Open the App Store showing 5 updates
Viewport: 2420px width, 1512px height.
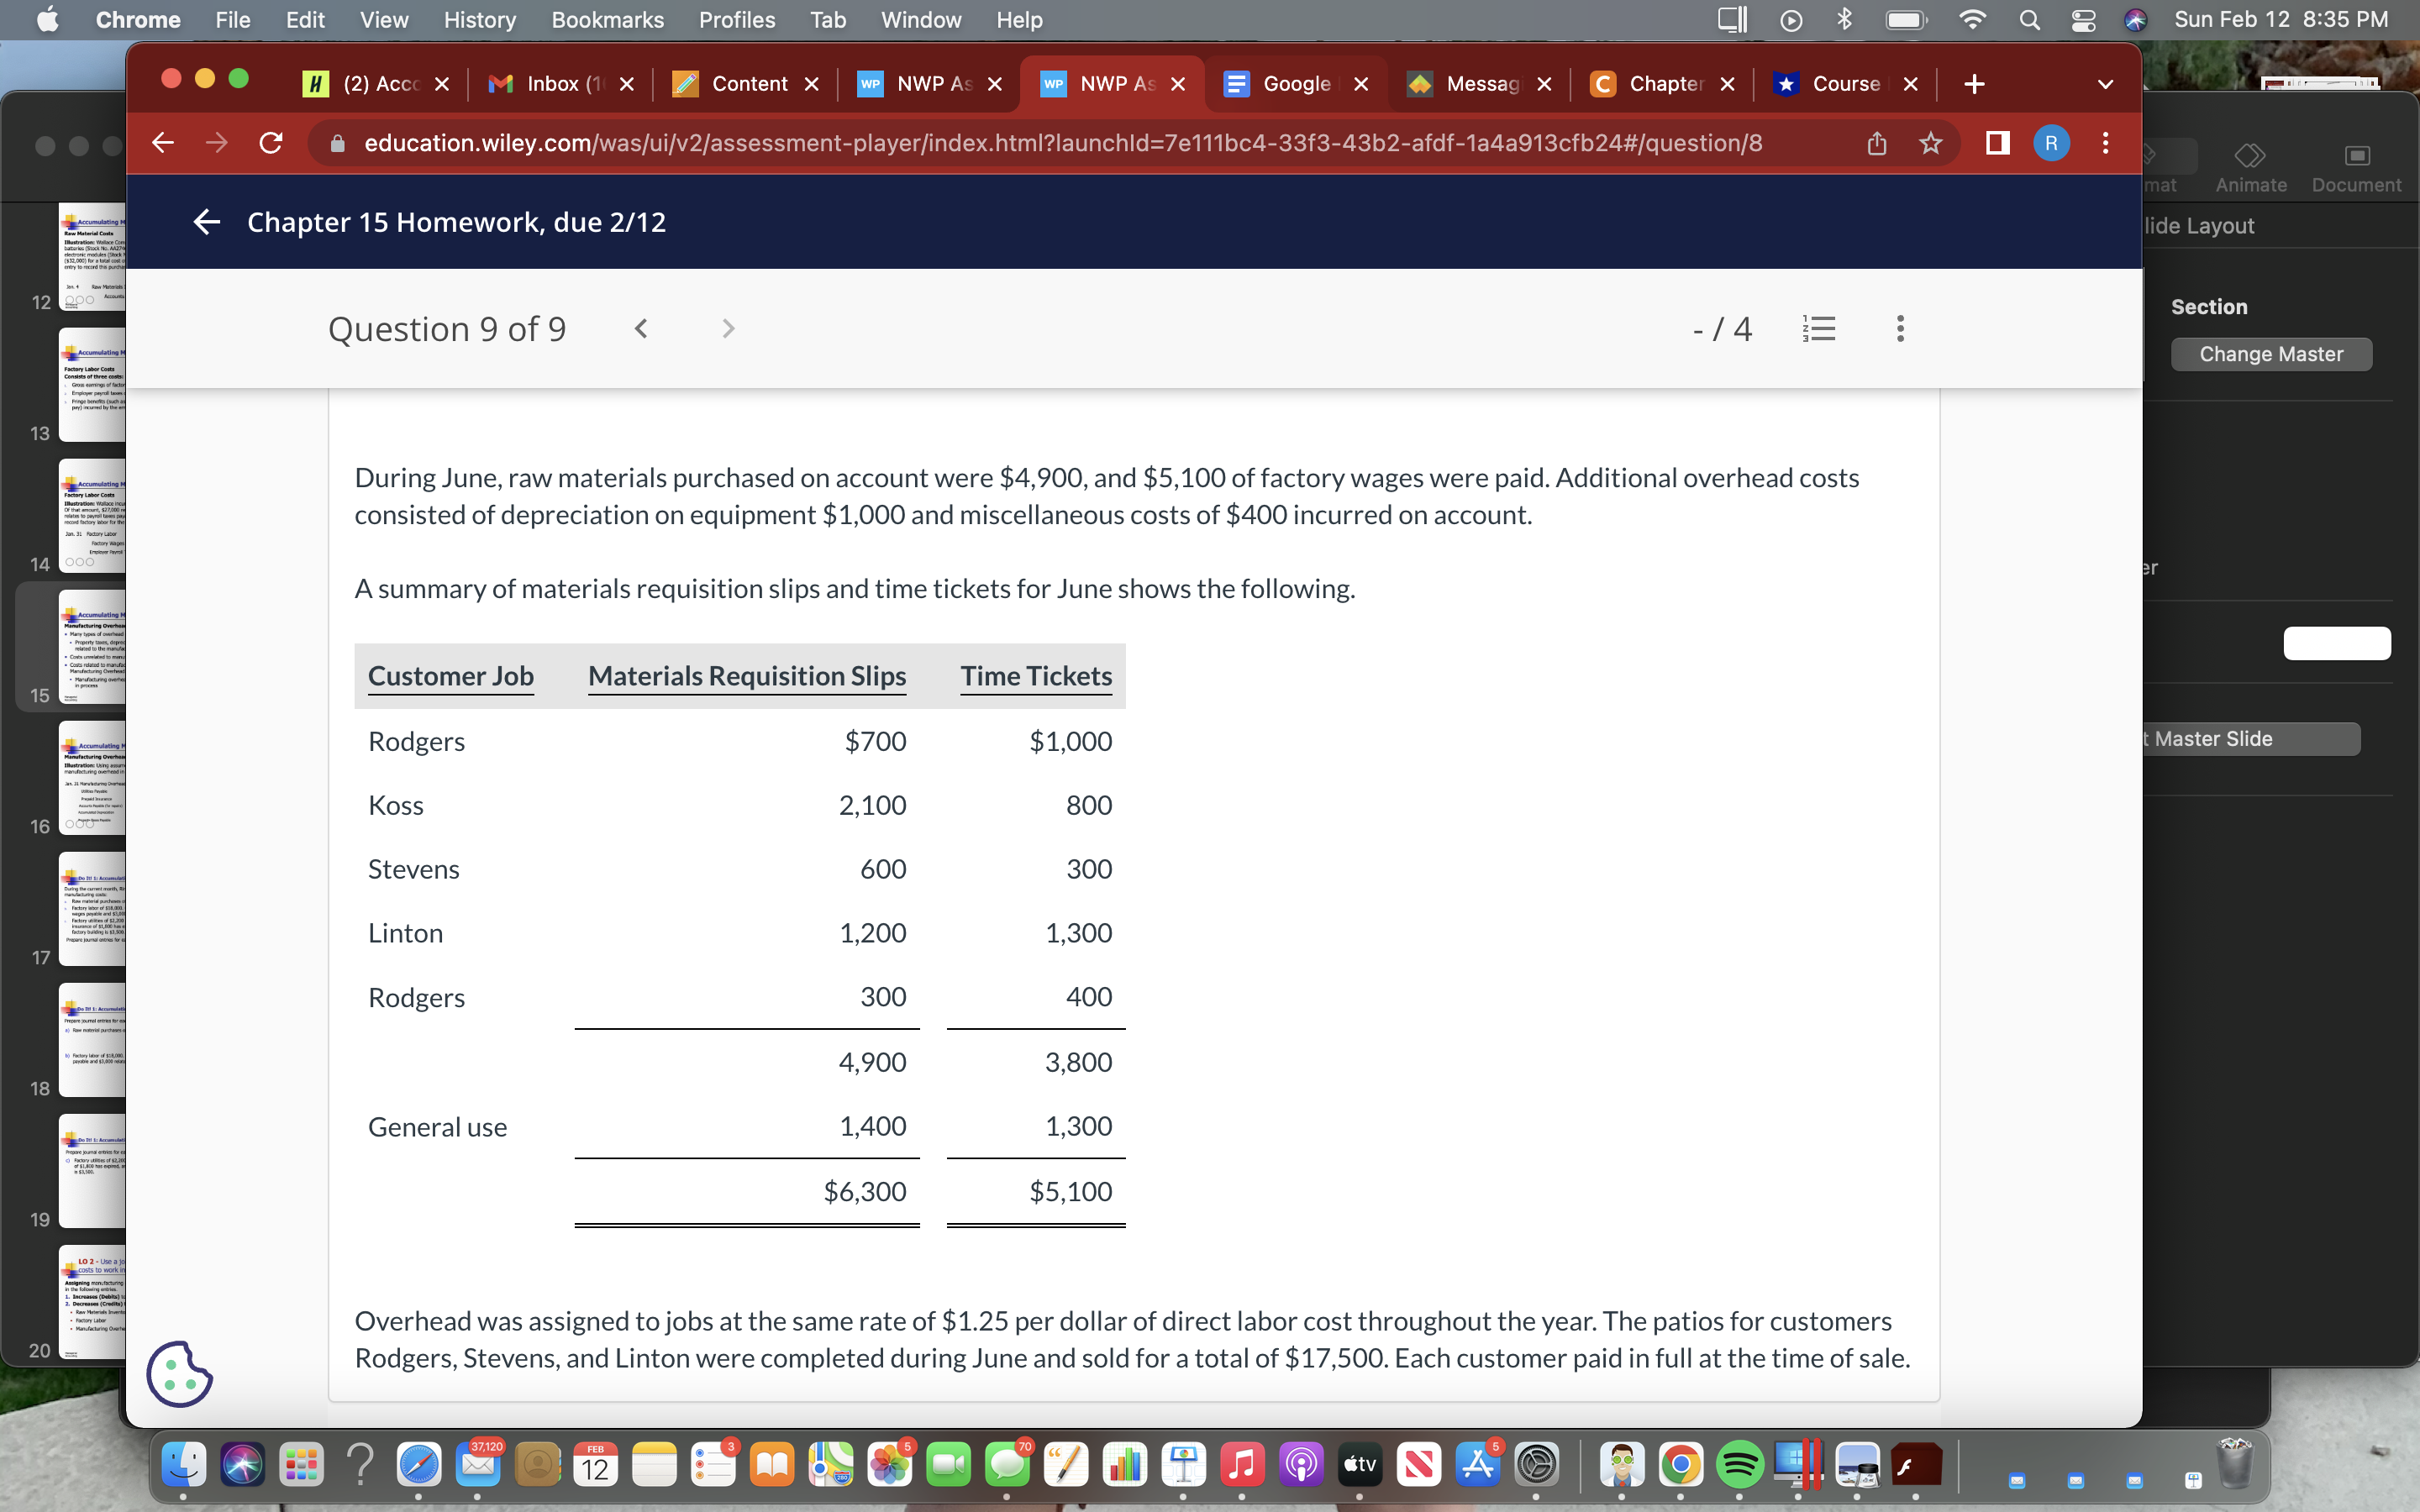pos(1477,1464)
